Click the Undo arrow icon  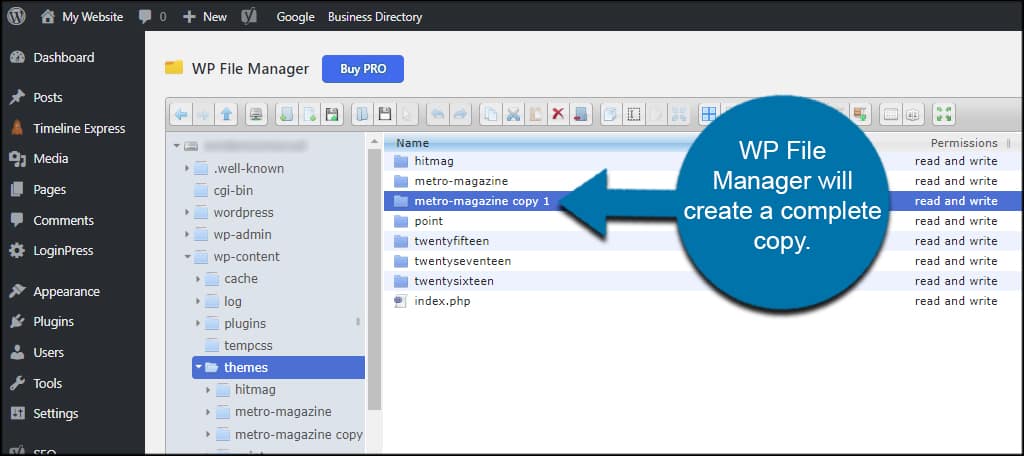[x=437, y=114]
